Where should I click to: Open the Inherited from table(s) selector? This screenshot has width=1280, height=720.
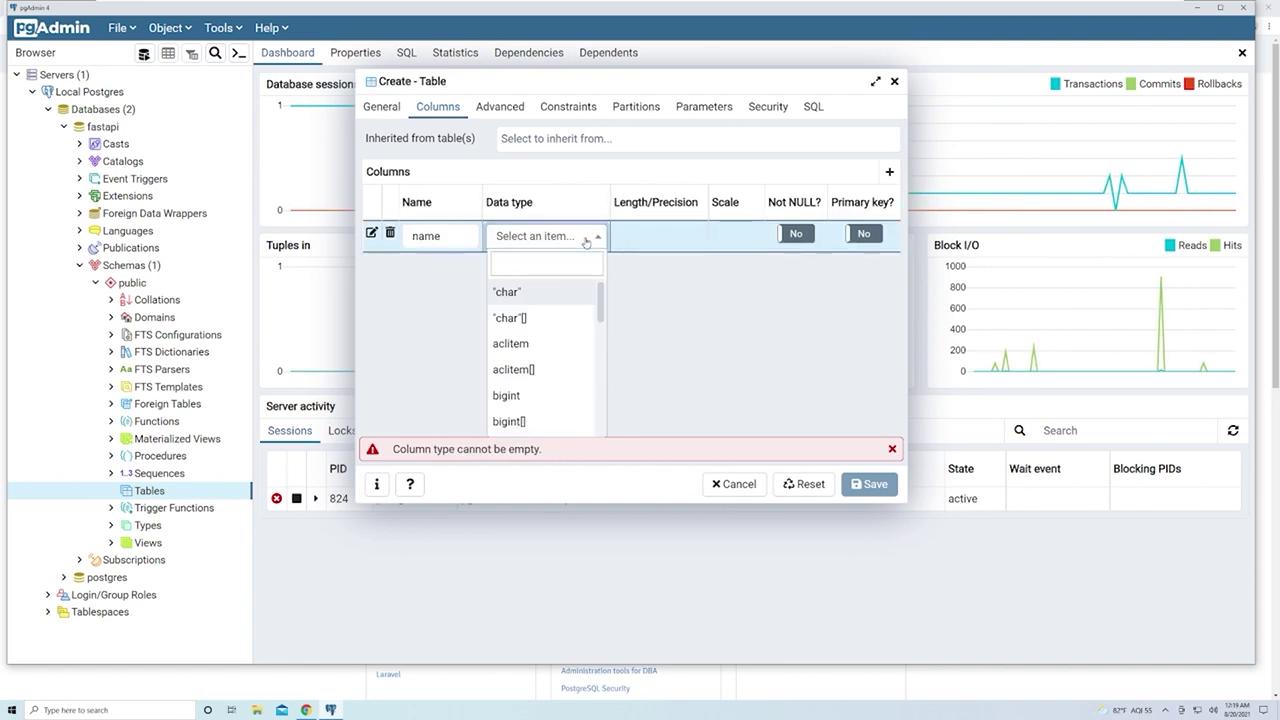click(x=697, y=139)
